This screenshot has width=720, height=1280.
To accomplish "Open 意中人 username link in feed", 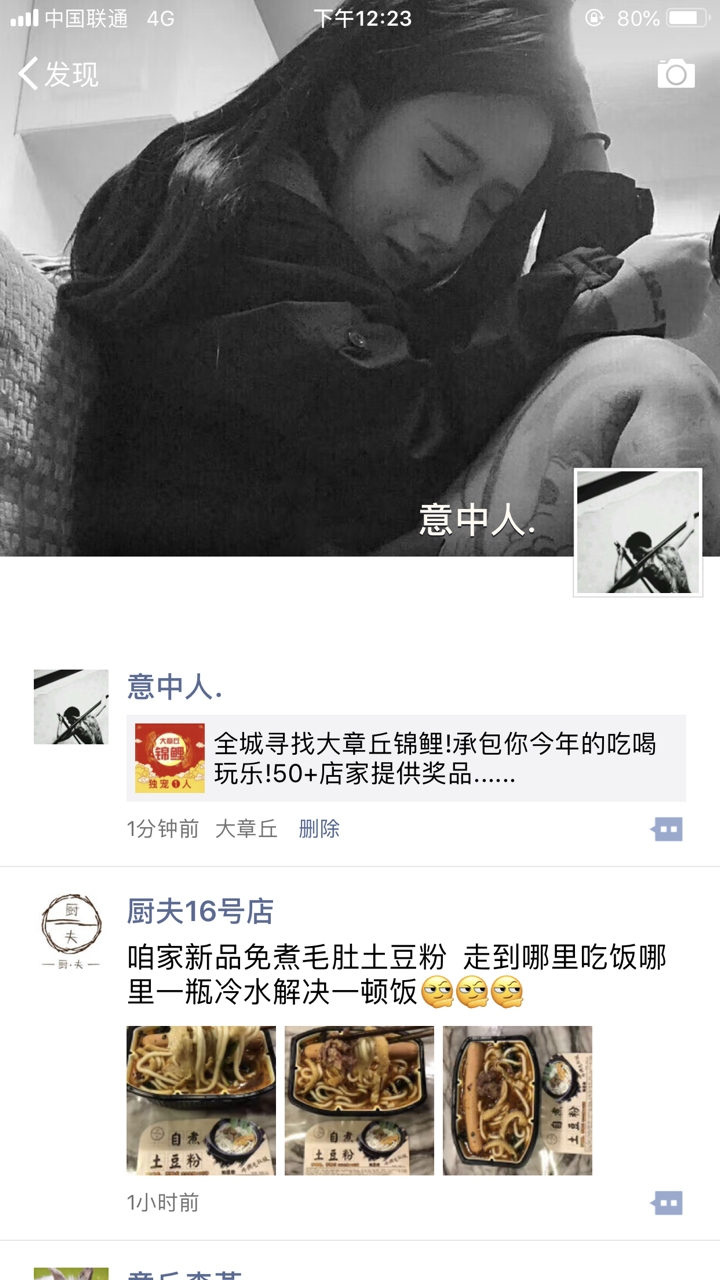I will pyautogui.click(x=174, y=687).
